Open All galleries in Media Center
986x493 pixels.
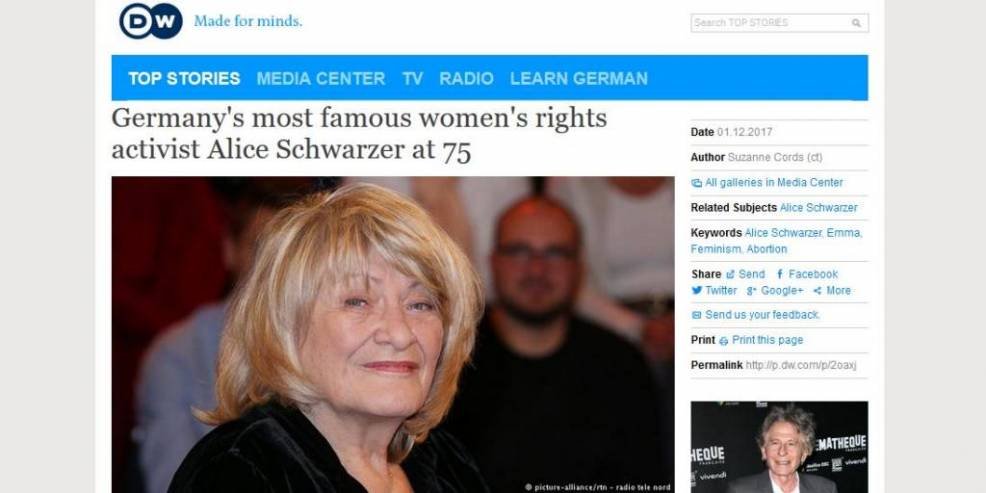[774, 182]
